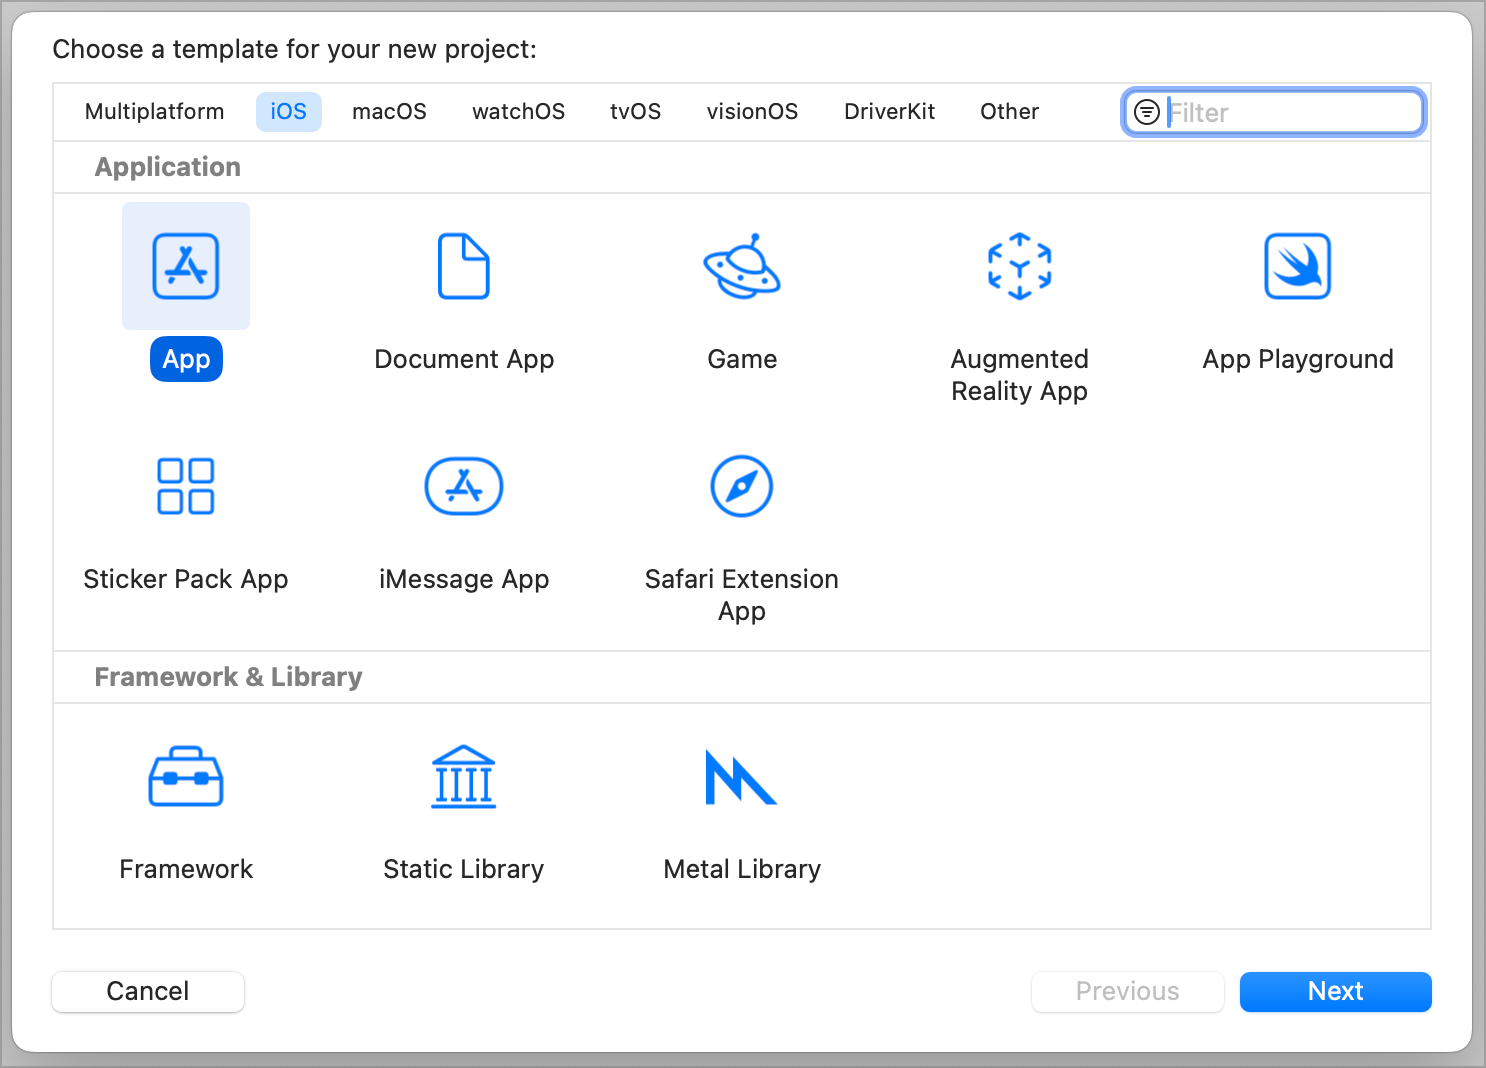The height and width of the screenshot is (1068, 1486).
Task: Switch to the visionOS tab
Action: click(x=752, y=111)
